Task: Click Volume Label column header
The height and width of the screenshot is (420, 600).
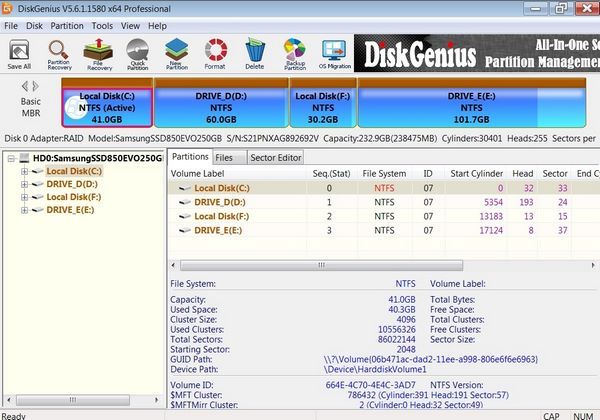Action: (237, 174)
